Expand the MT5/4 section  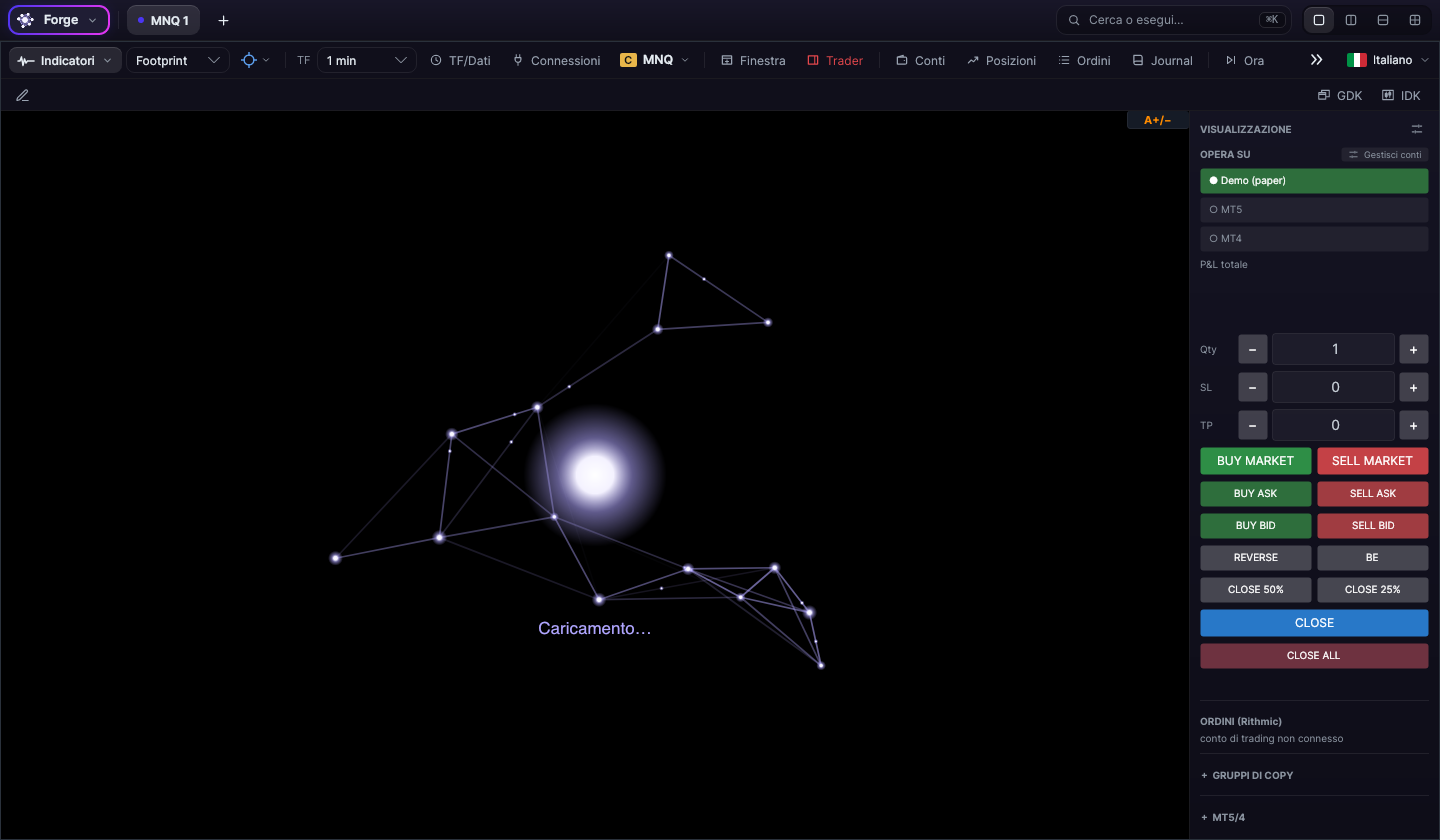[1222, 817]
